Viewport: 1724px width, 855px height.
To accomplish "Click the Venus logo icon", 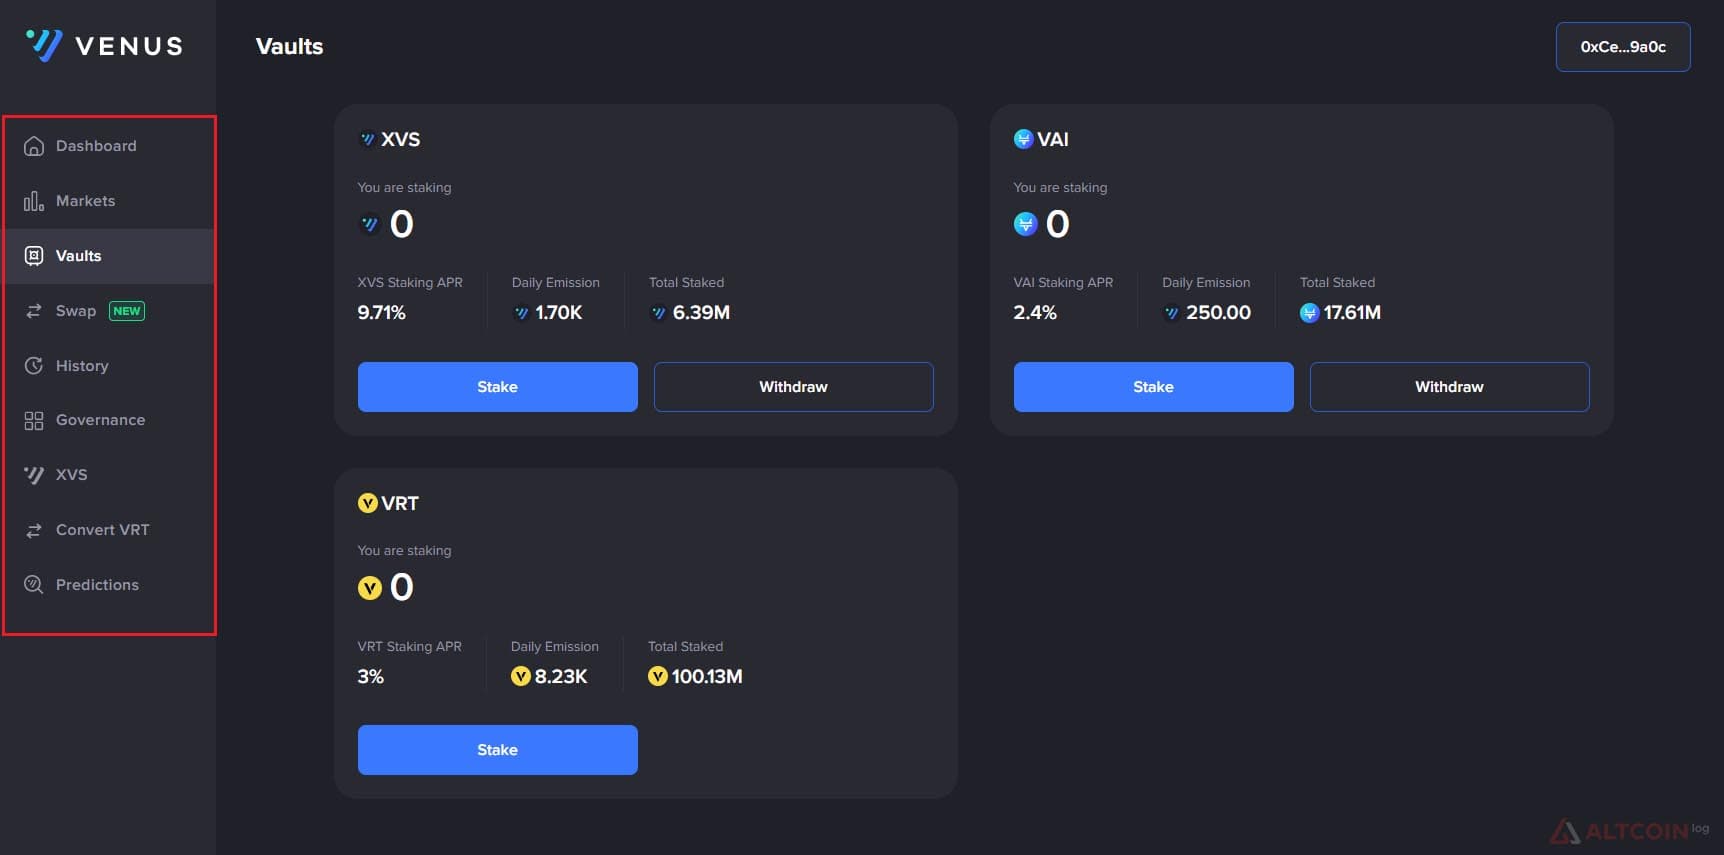I will tap(44, 45).
